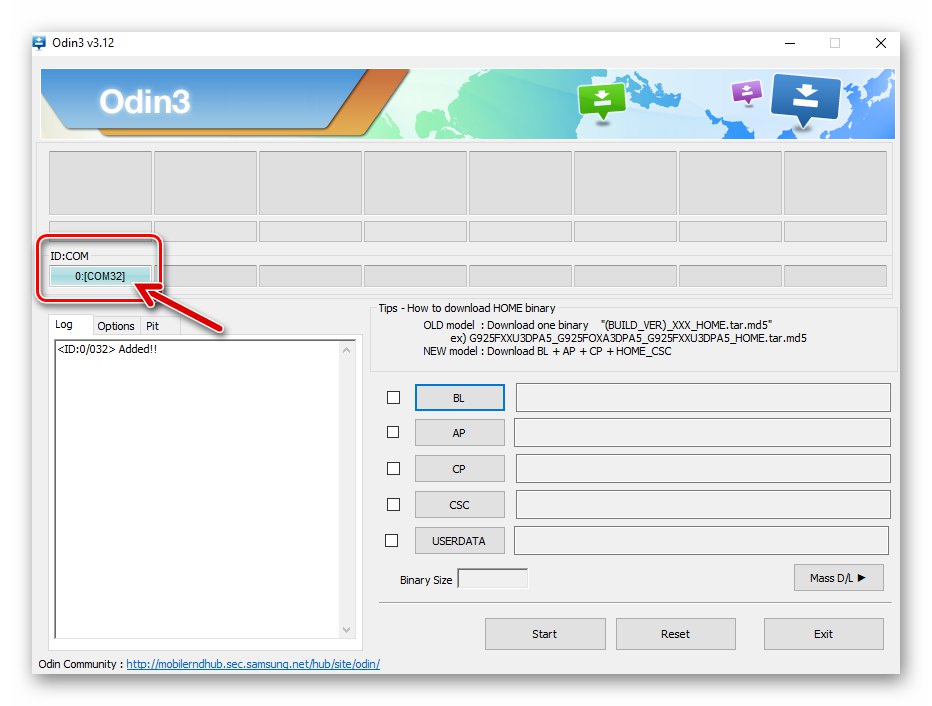This screenshot has height=706, width=932.
Task: Open the Odin Community samsung.net link
Action: (x=253, y=664)
